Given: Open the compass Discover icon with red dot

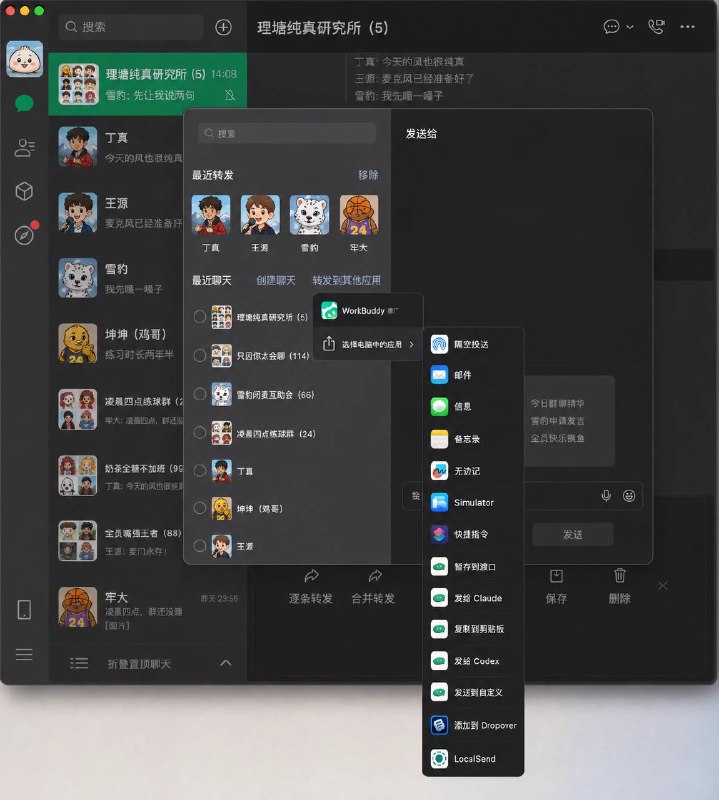Looking at the screenshot, I should coord(24,235).
